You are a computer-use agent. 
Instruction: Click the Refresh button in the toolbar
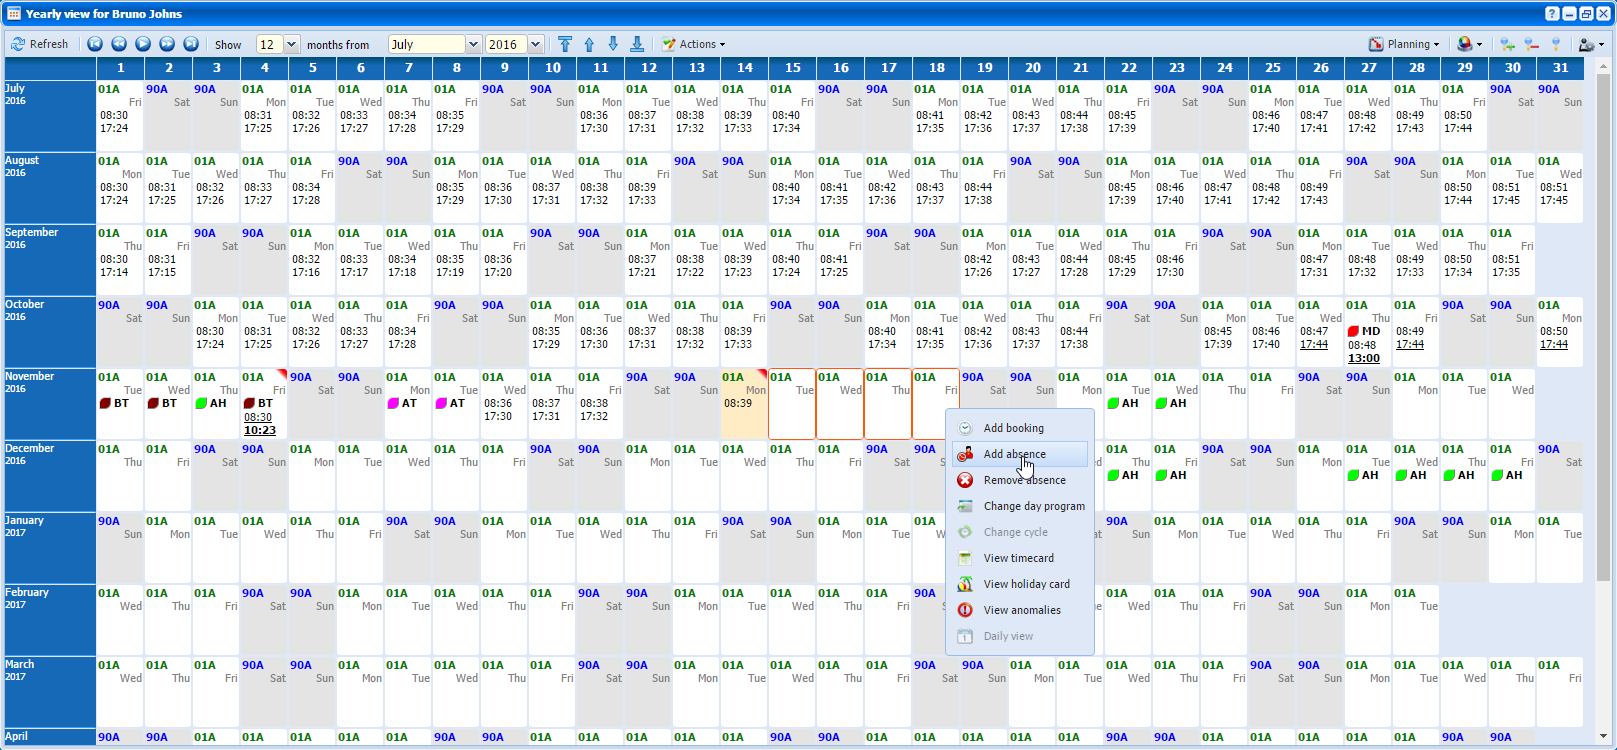click(x=40, y=44)
